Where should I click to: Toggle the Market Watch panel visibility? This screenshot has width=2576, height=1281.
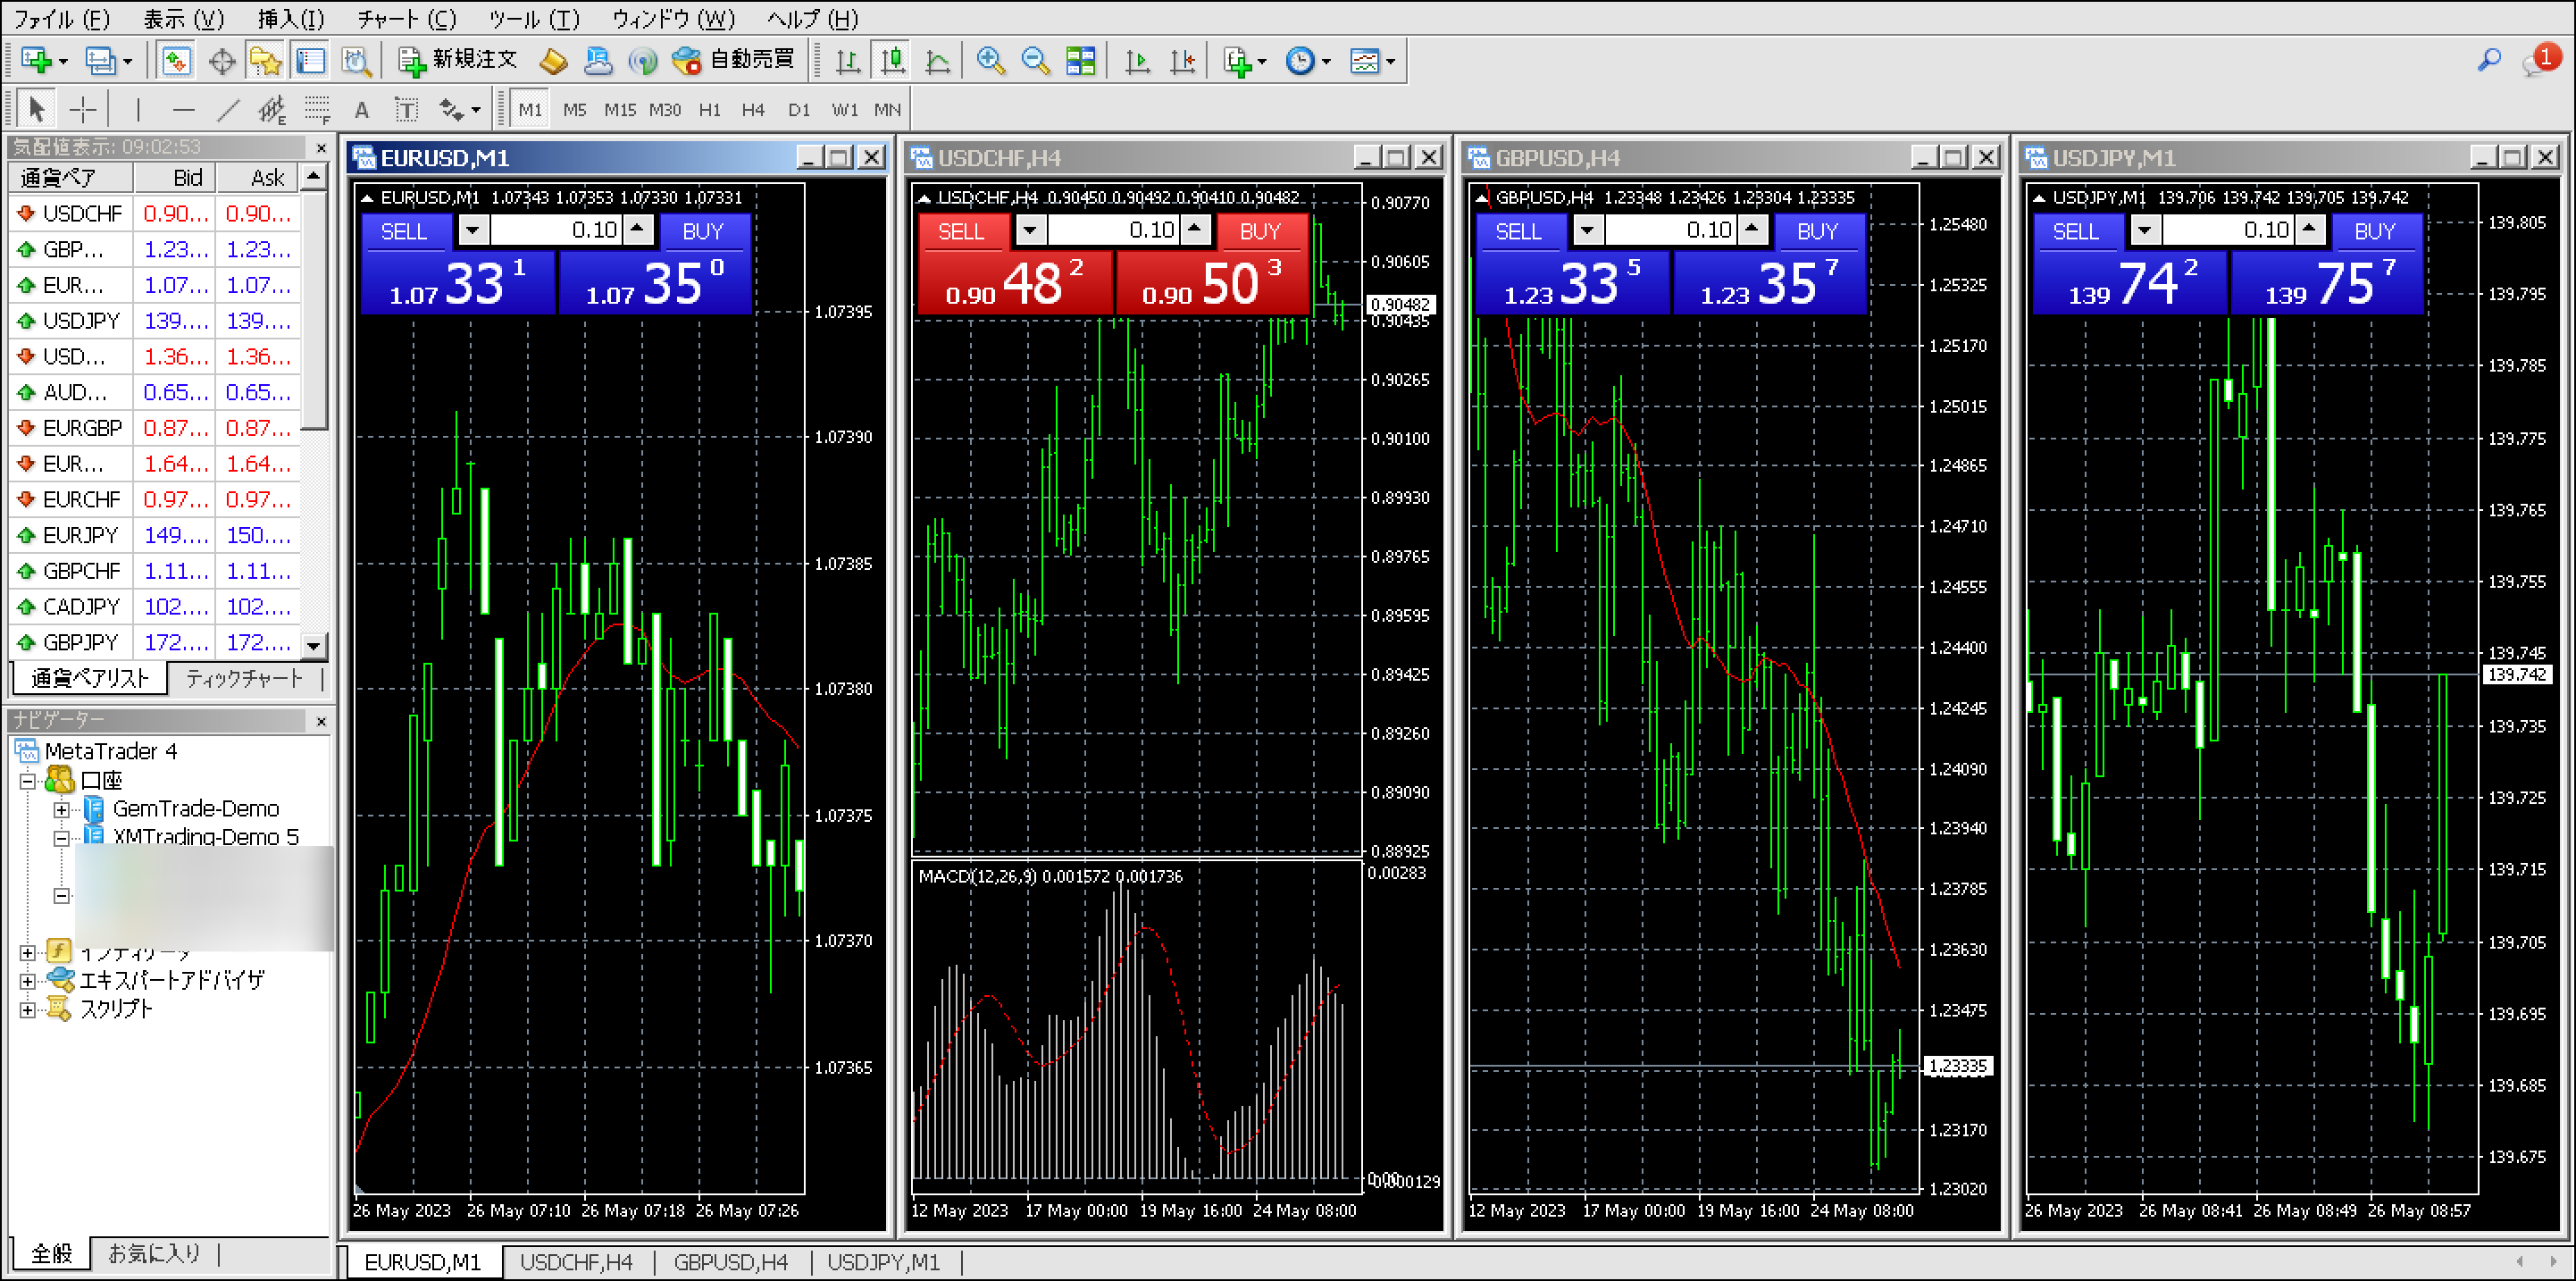pyautogui.click(x=176, y=61)
